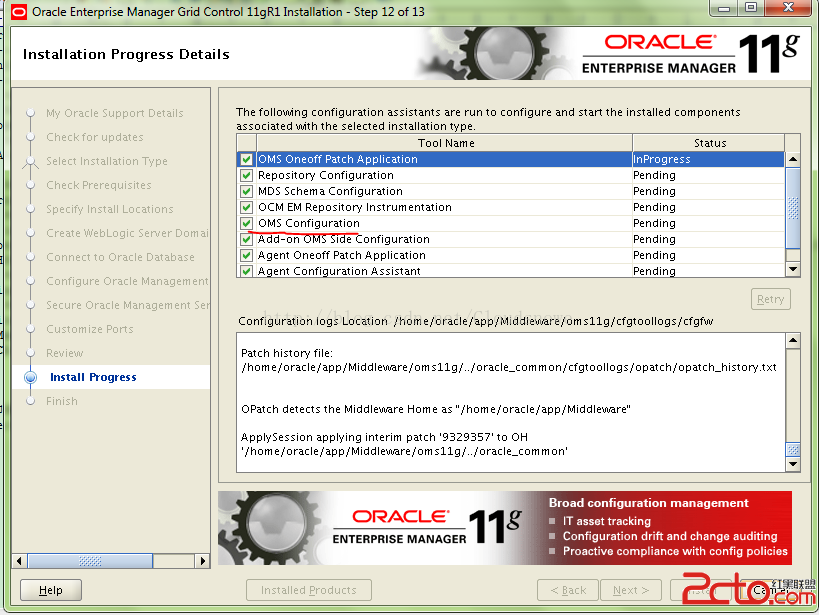The image size is (819, 615).
Task: Click the log panel scrollbar thumb
Action: pyautogui.click(x=793, y=449)
